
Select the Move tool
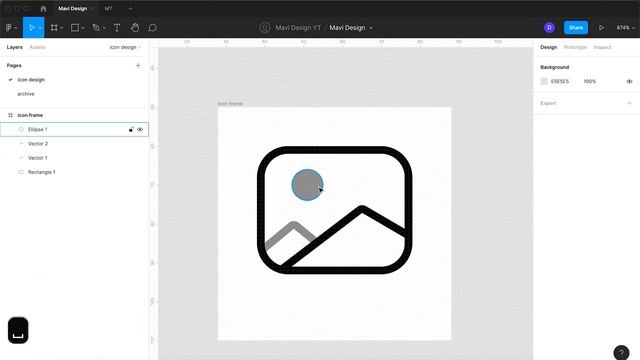(31, 28)
